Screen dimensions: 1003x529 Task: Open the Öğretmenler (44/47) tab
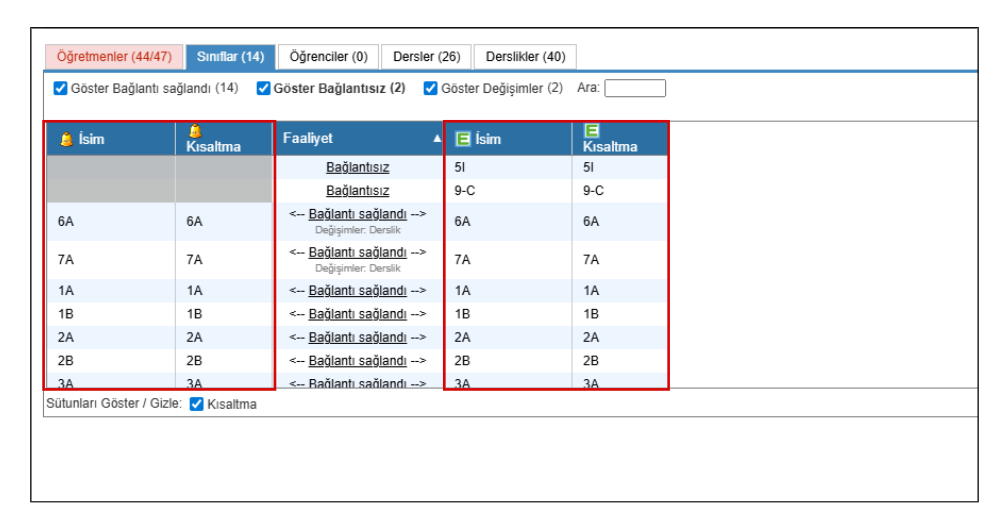[x=114, y=56]
